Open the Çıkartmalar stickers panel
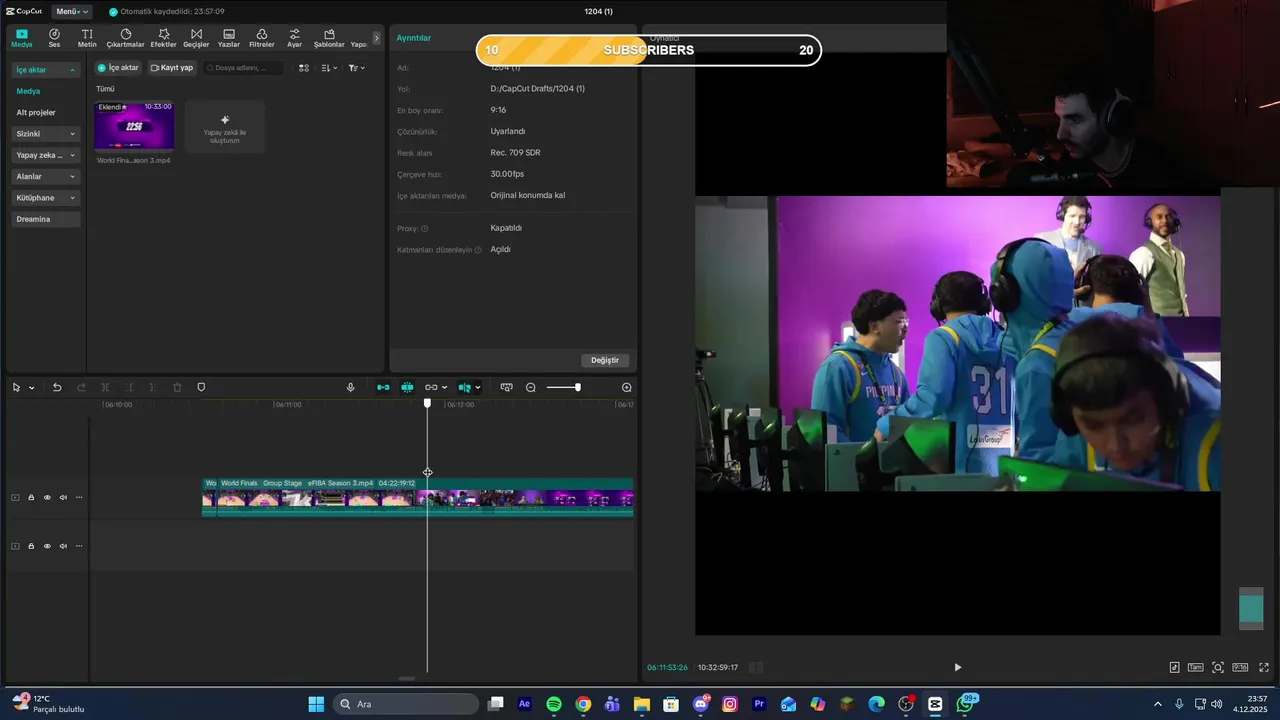This screenshot has width=1280, height=720. 126,38
